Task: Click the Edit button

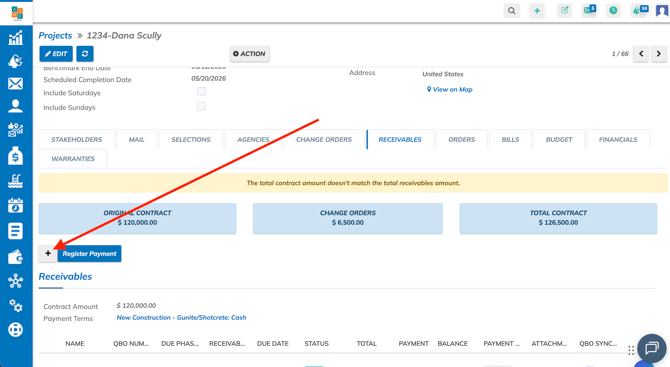Action: click(x=56, y=54)
